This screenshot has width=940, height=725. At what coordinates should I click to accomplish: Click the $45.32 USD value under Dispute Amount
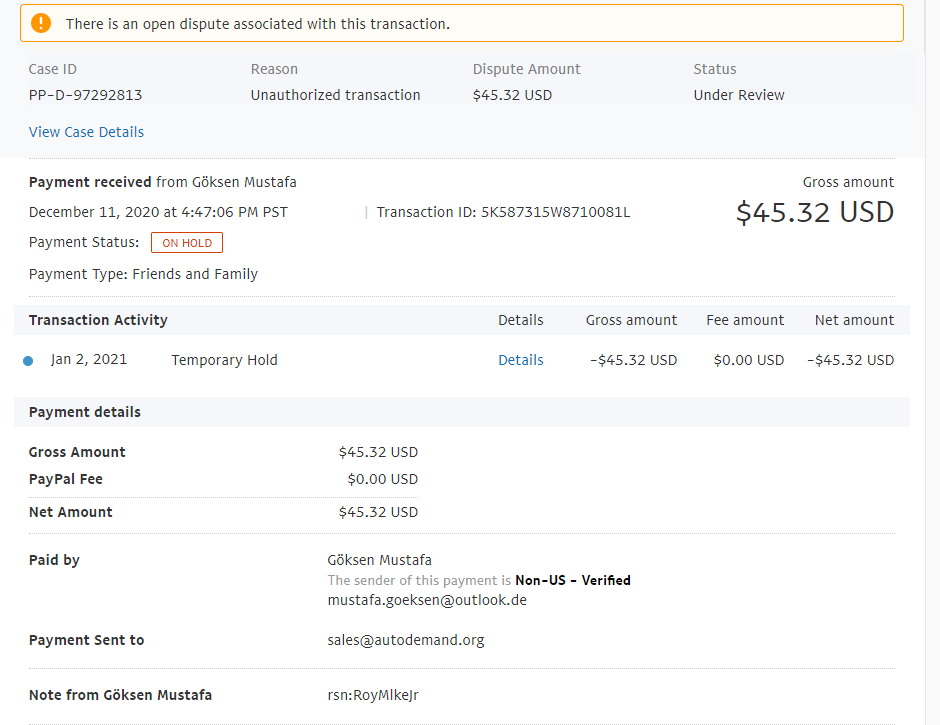(x=512, y=95)
